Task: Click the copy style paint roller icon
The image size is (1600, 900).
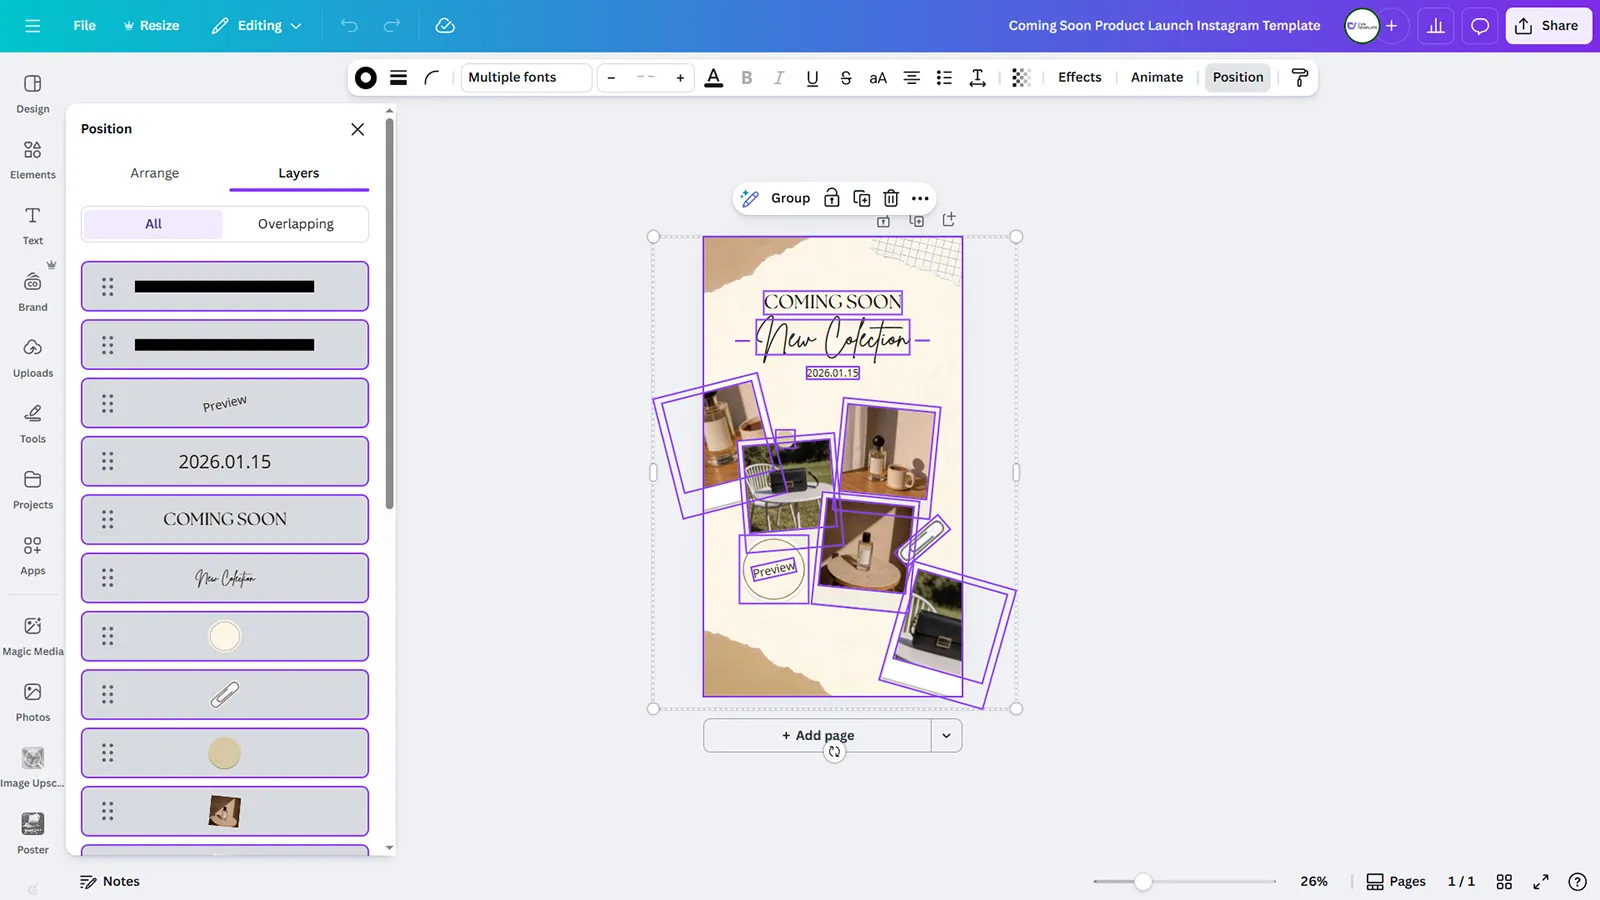Action: (1299, 78)
